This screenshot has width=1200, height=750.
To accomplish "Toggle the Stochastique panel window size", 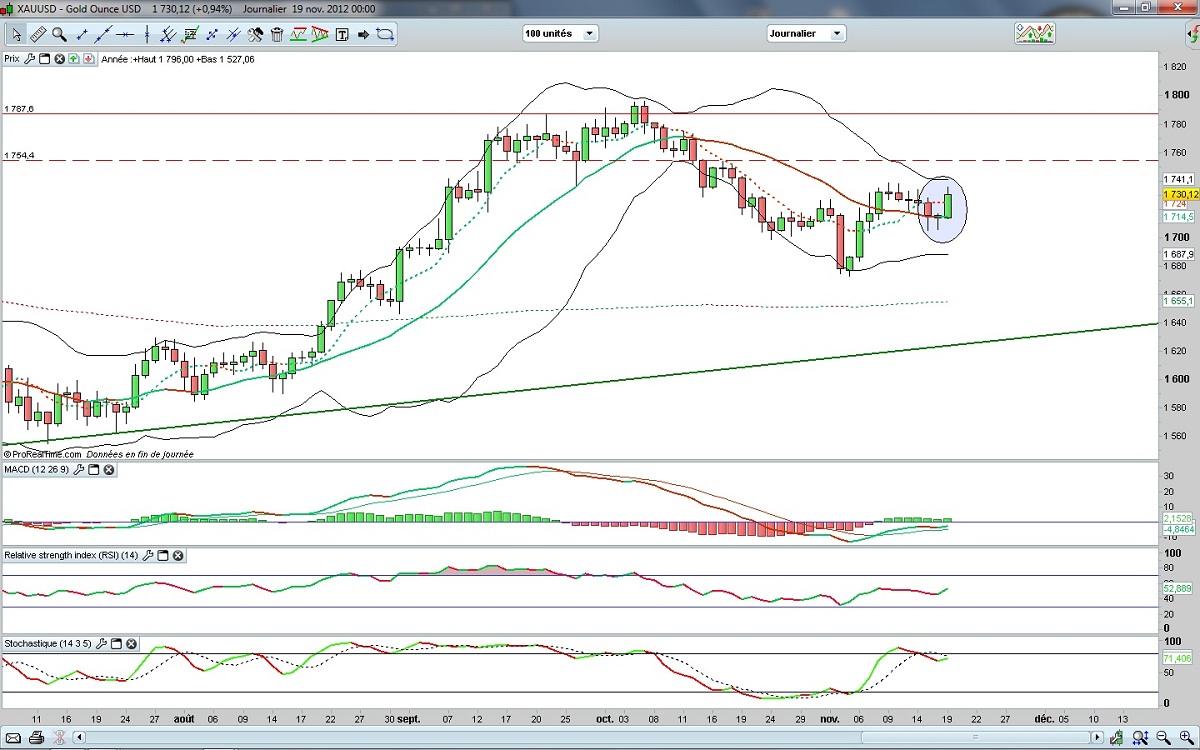I will 116,644.
